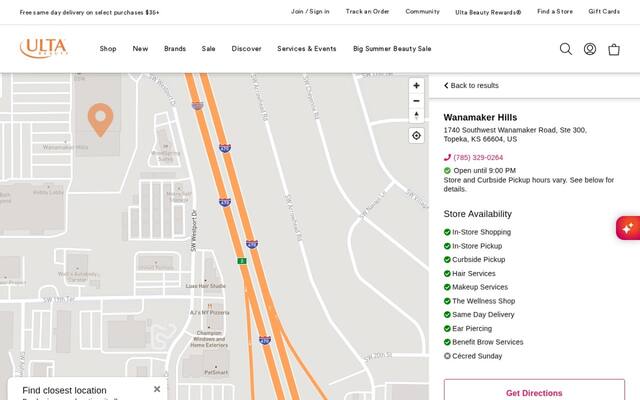640x400 pixels.
Task: Open the Shop menu
Action: point(108,49)
